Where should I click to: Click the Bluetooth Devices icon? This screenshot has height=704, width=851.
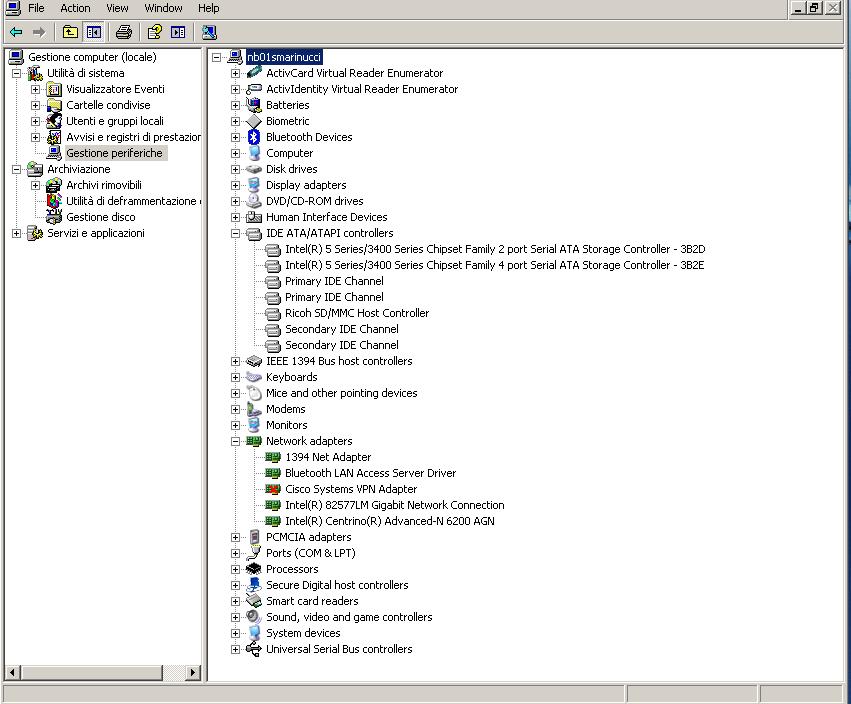tap(254, 137)
